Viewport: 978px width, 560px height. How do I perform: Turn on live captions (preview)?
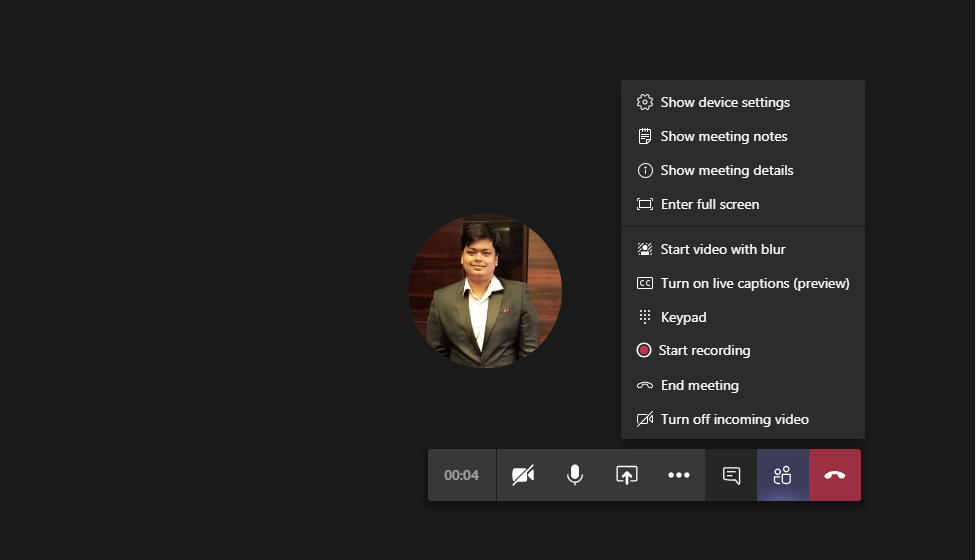pyautogui.click(x=743, y=283)
